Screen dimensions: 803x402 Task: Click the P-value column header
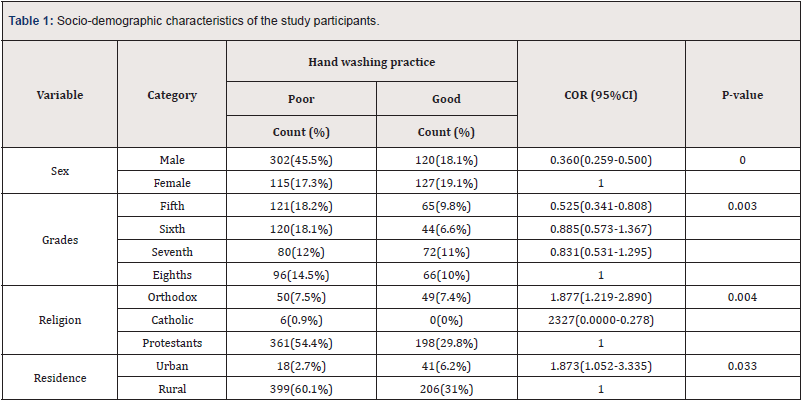743,96
